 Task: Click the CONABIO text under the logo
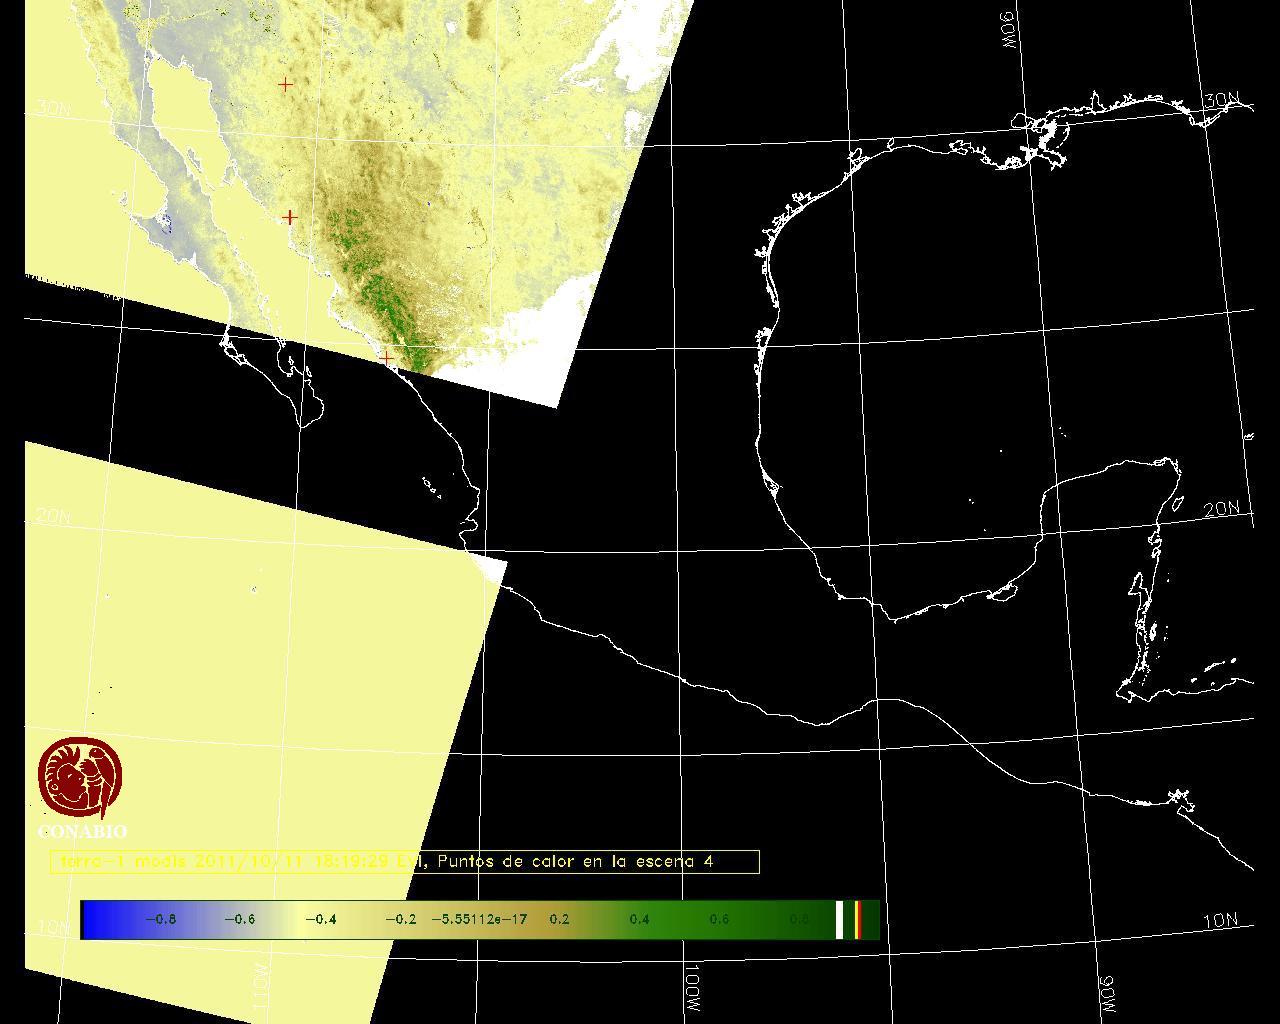[x=82, y=831]
